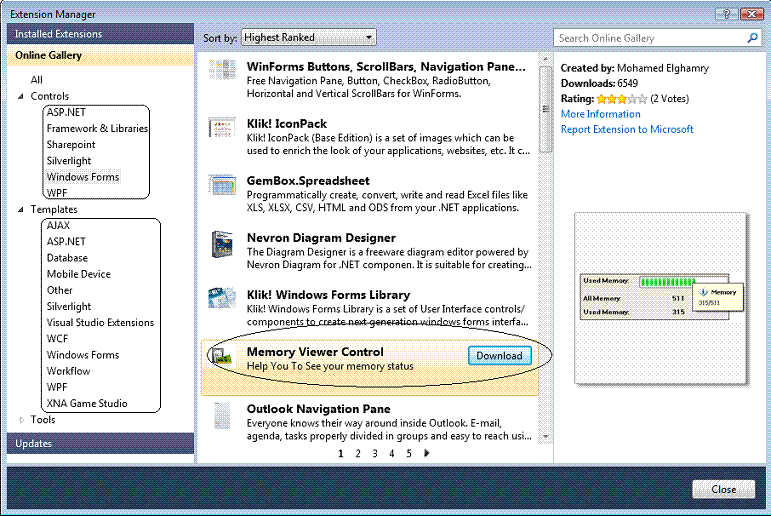Close the Extension Manager dialog
The image size is (771, 516).
723,489
